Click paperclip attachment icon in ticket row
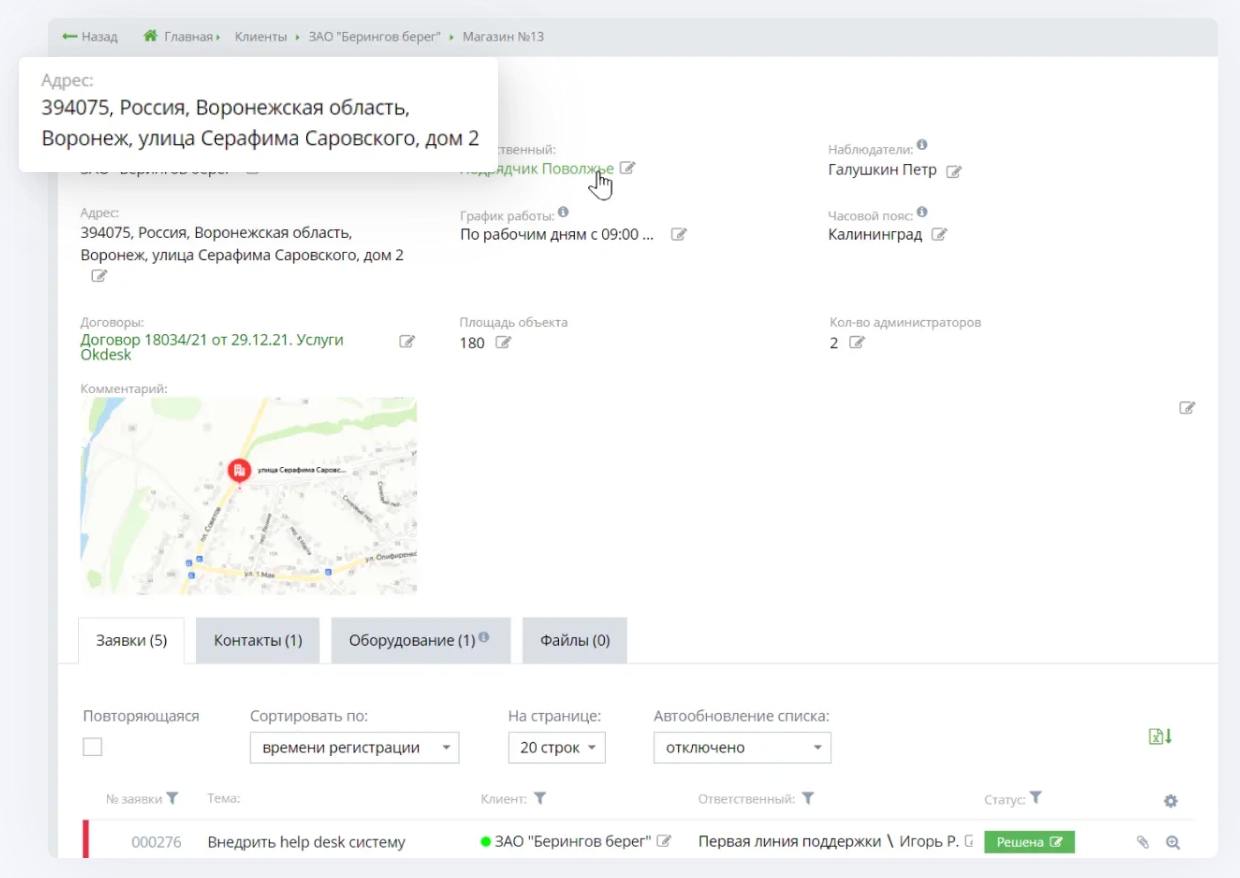 [x=1143, y=843]
